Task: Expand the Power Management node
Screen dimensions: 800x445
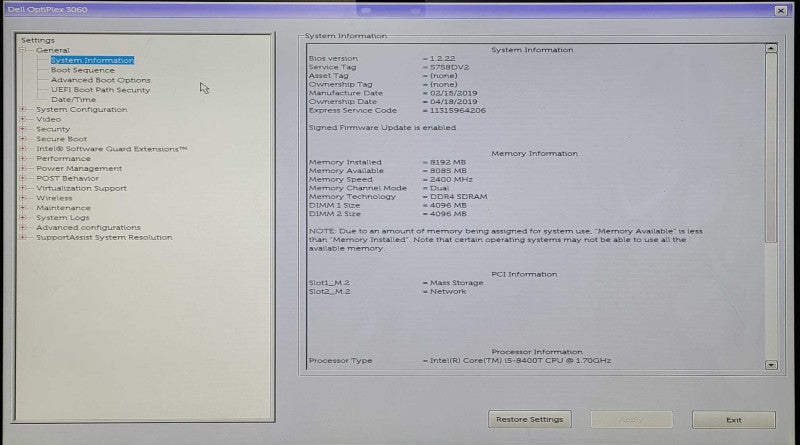Action: point(22,168)
